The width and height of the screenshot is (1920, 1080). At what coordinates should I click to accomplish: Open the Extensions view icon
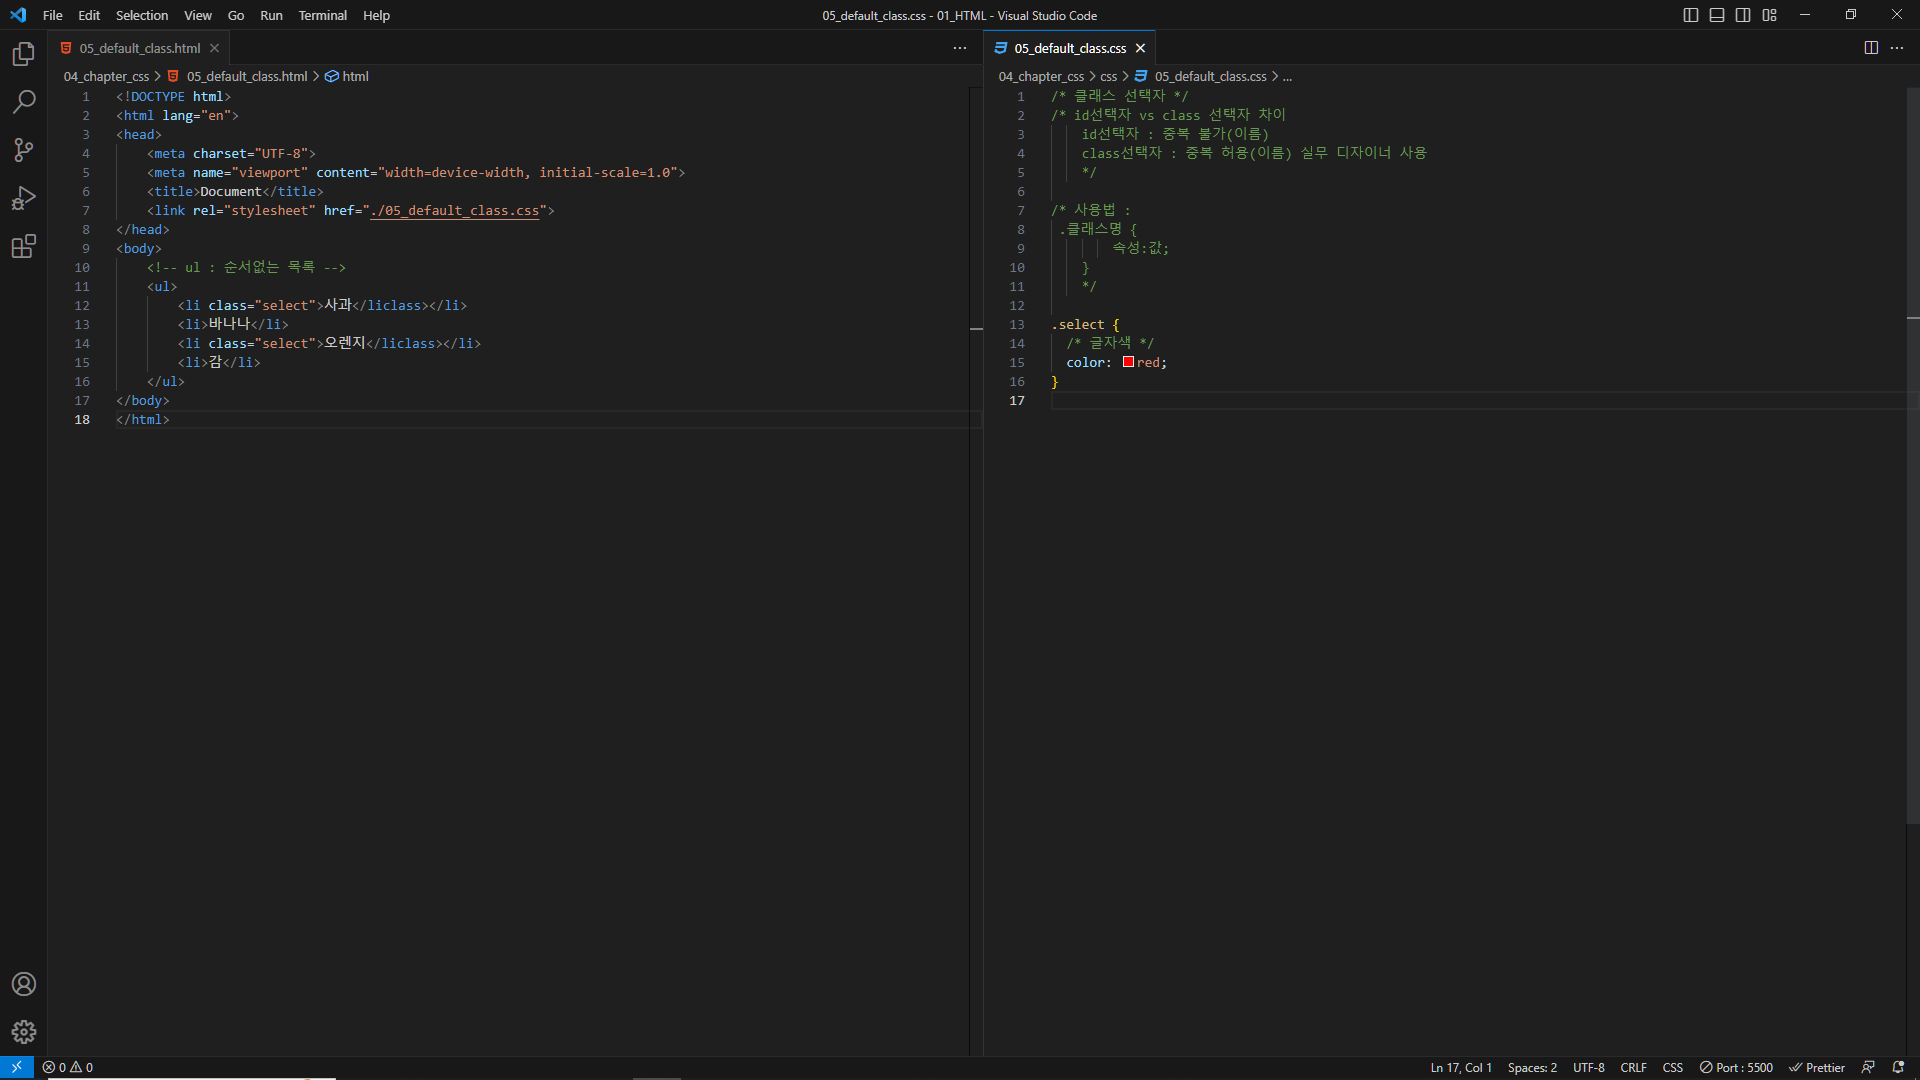point(24,246)
